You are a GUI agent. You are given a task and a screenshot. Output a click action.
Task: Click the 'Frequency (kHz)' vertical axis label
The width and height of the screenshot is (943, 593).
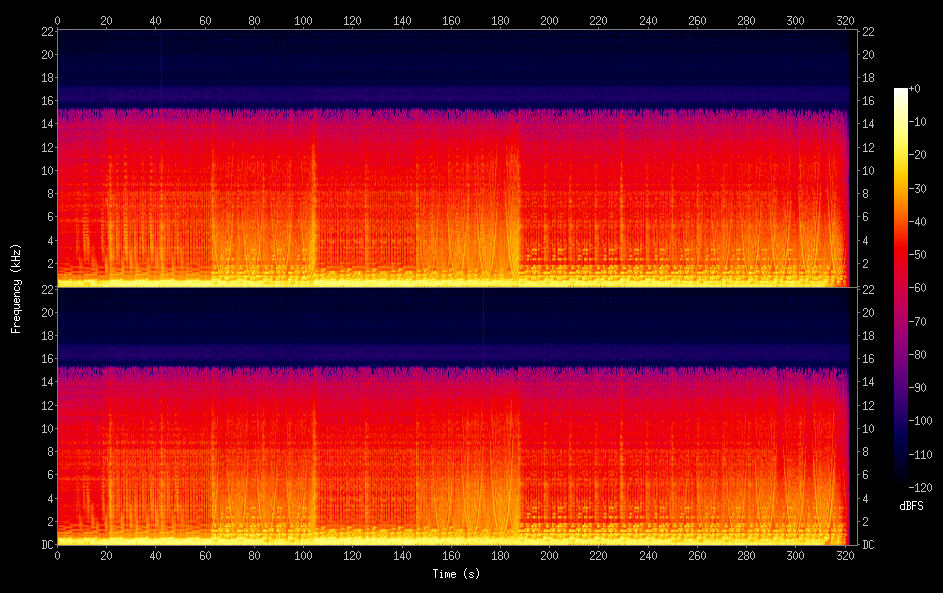pos(16,287)
